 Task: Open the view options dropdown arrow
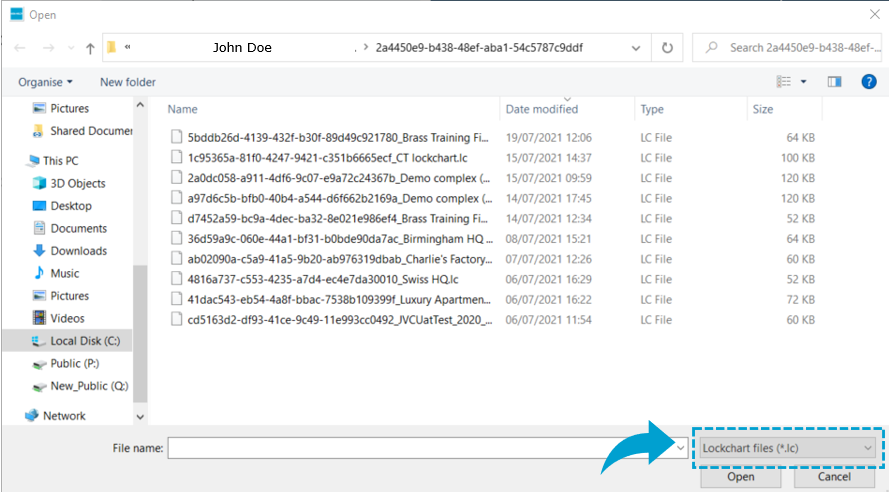[804, 82]
